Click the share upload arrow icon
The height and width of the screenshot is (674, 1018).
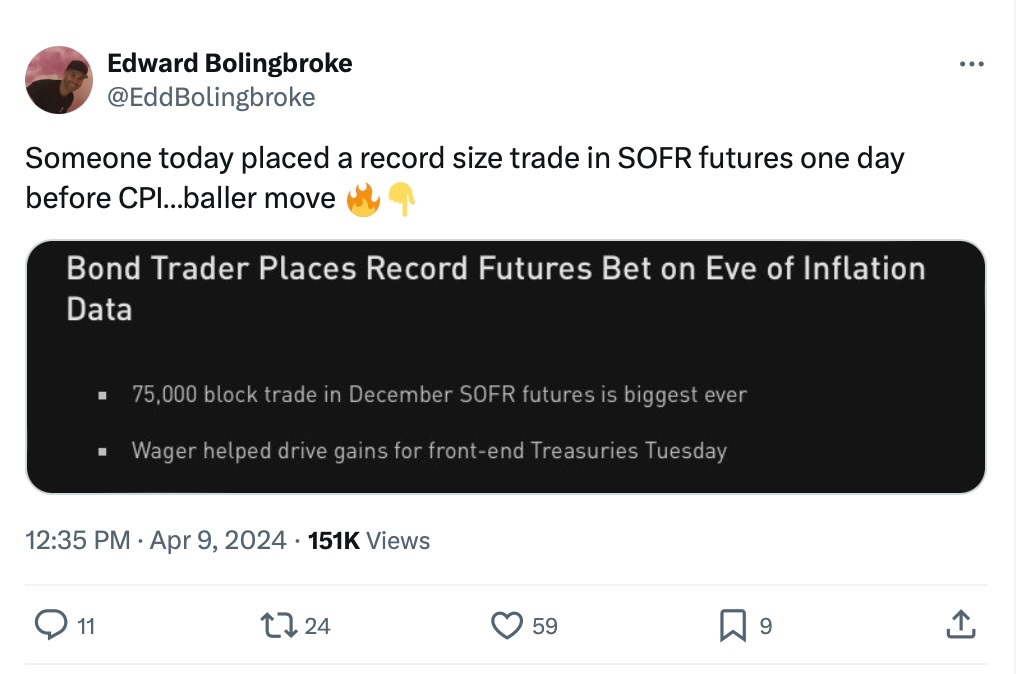[959, 625]
